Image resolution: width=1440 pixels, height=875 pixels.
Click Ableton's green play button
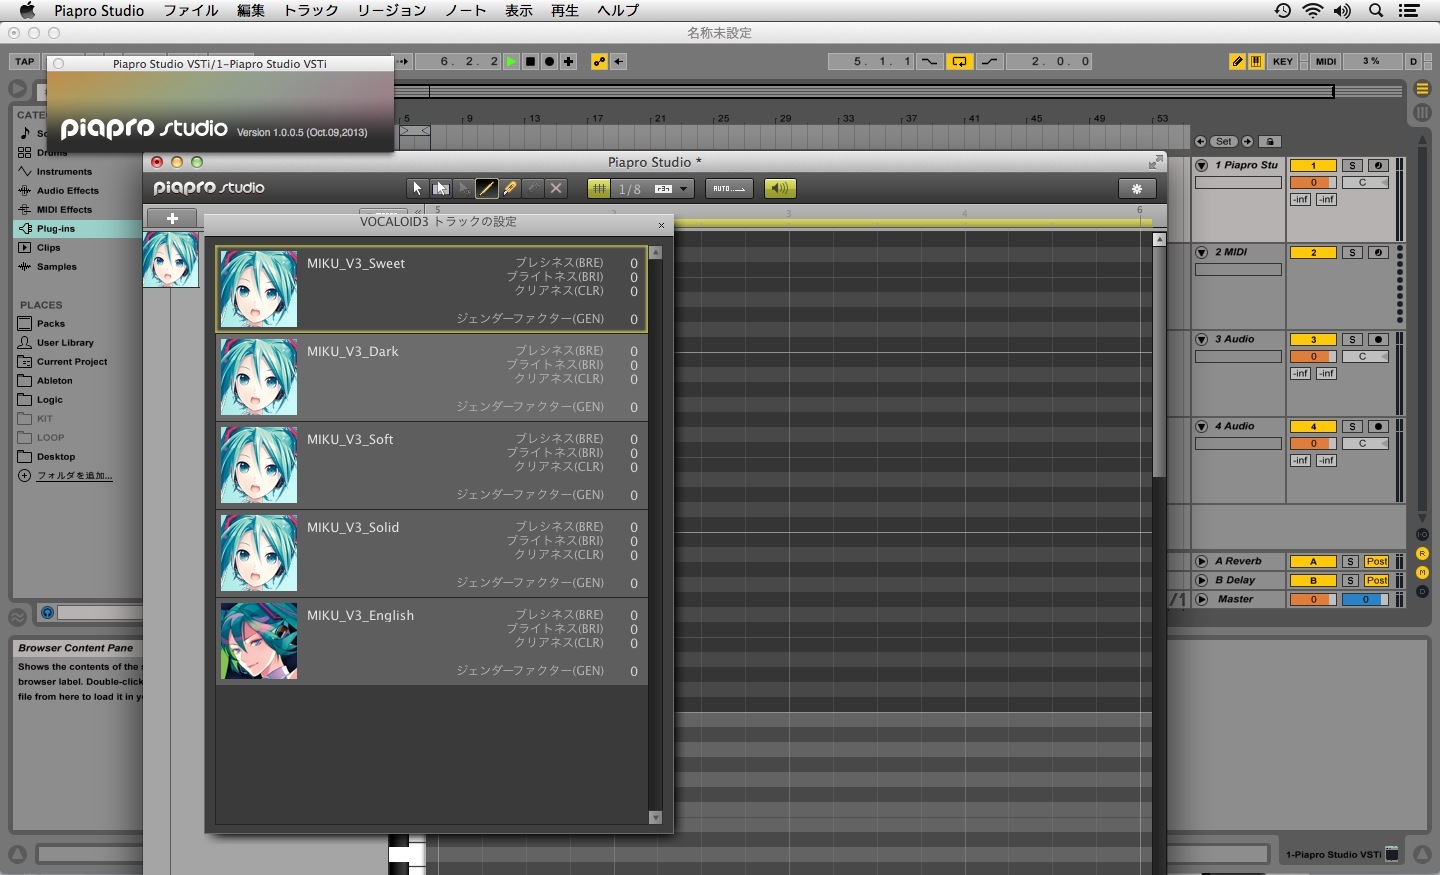(x=511, y=61)
